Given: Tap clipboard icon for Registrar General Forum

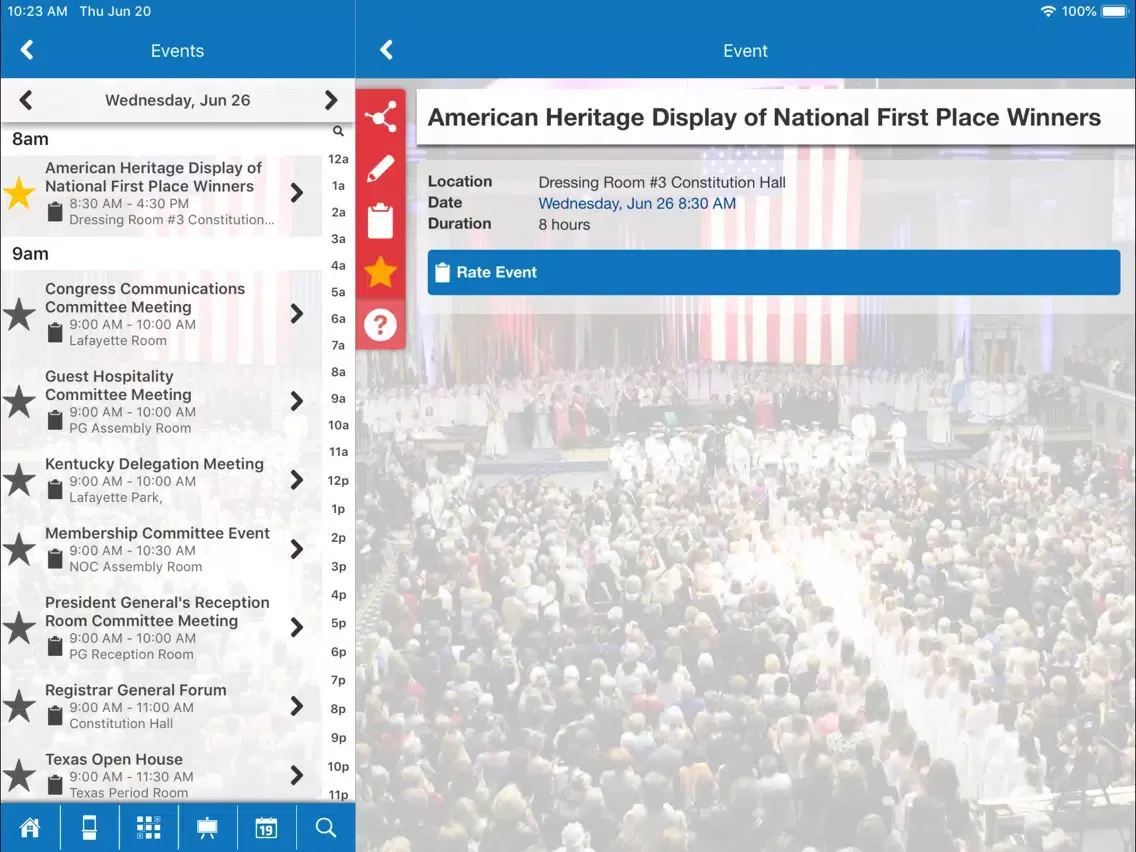Looking at the screenshot, I should click(x=55, y=716).
